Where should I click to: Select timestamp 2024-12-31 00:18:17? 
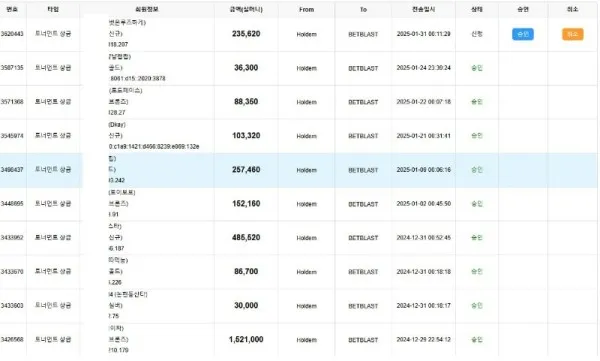[424, 305]
